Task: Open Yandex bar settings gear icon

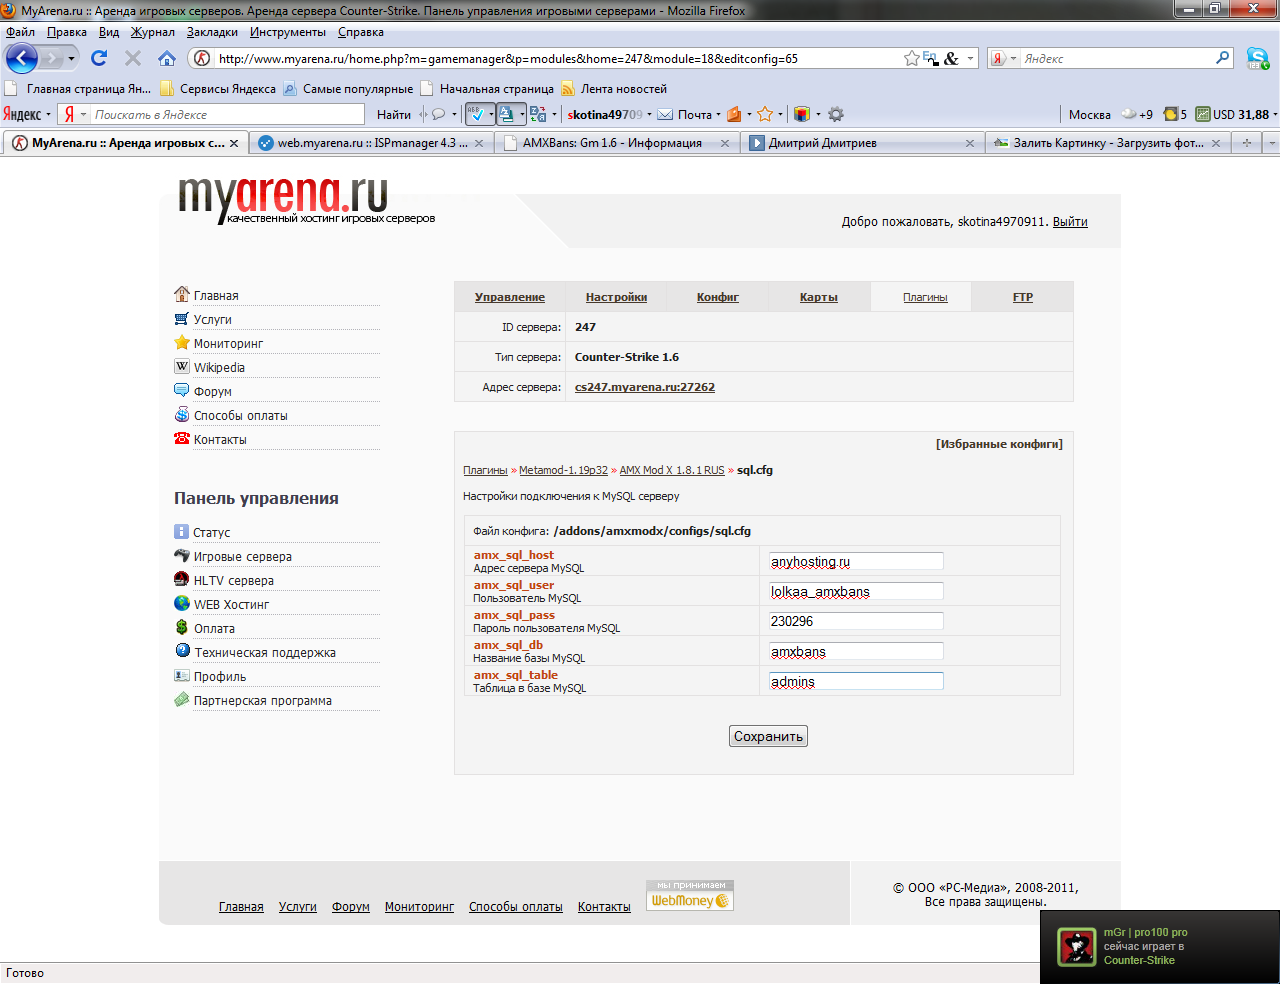Action: (x=836, y=114)
